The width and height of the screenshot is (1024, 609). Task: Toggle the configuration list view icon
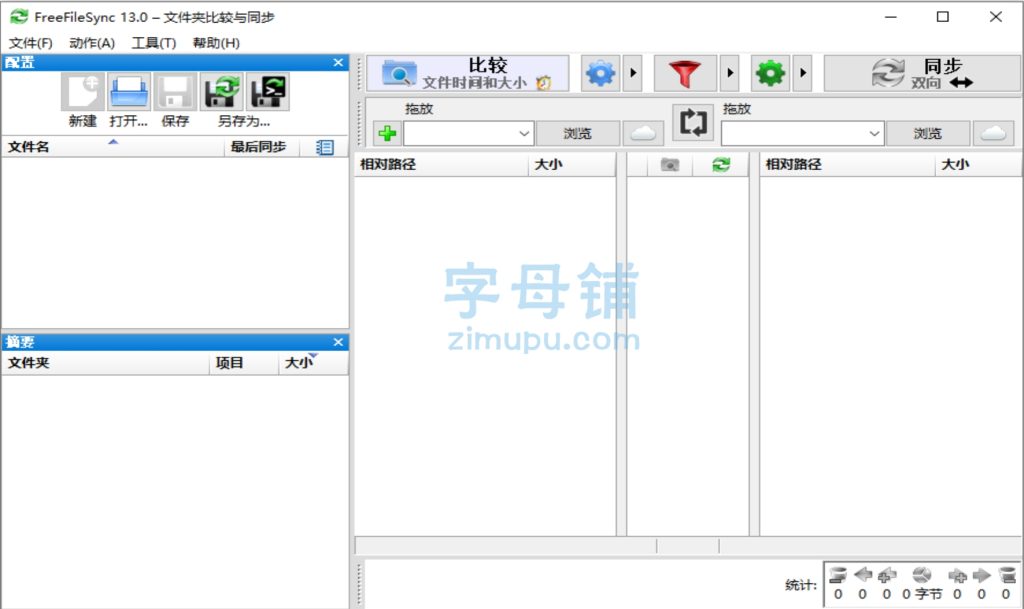(x=325, y=148)
